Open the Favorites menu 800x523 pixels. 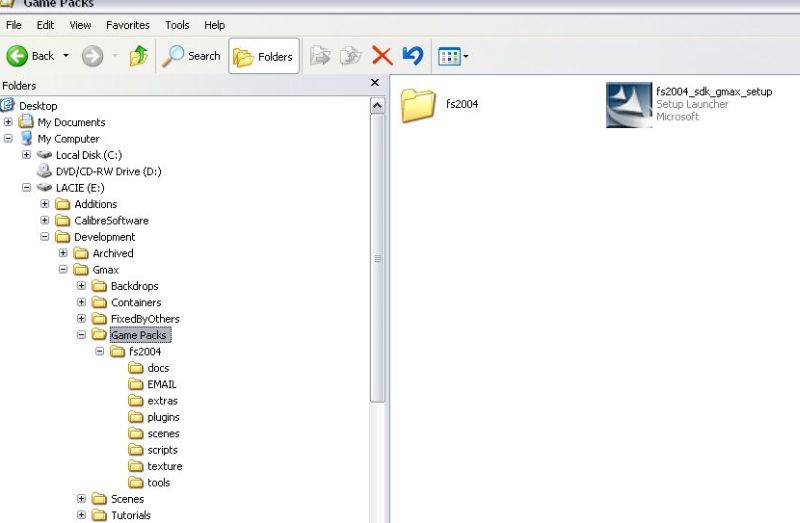point(127,25)
